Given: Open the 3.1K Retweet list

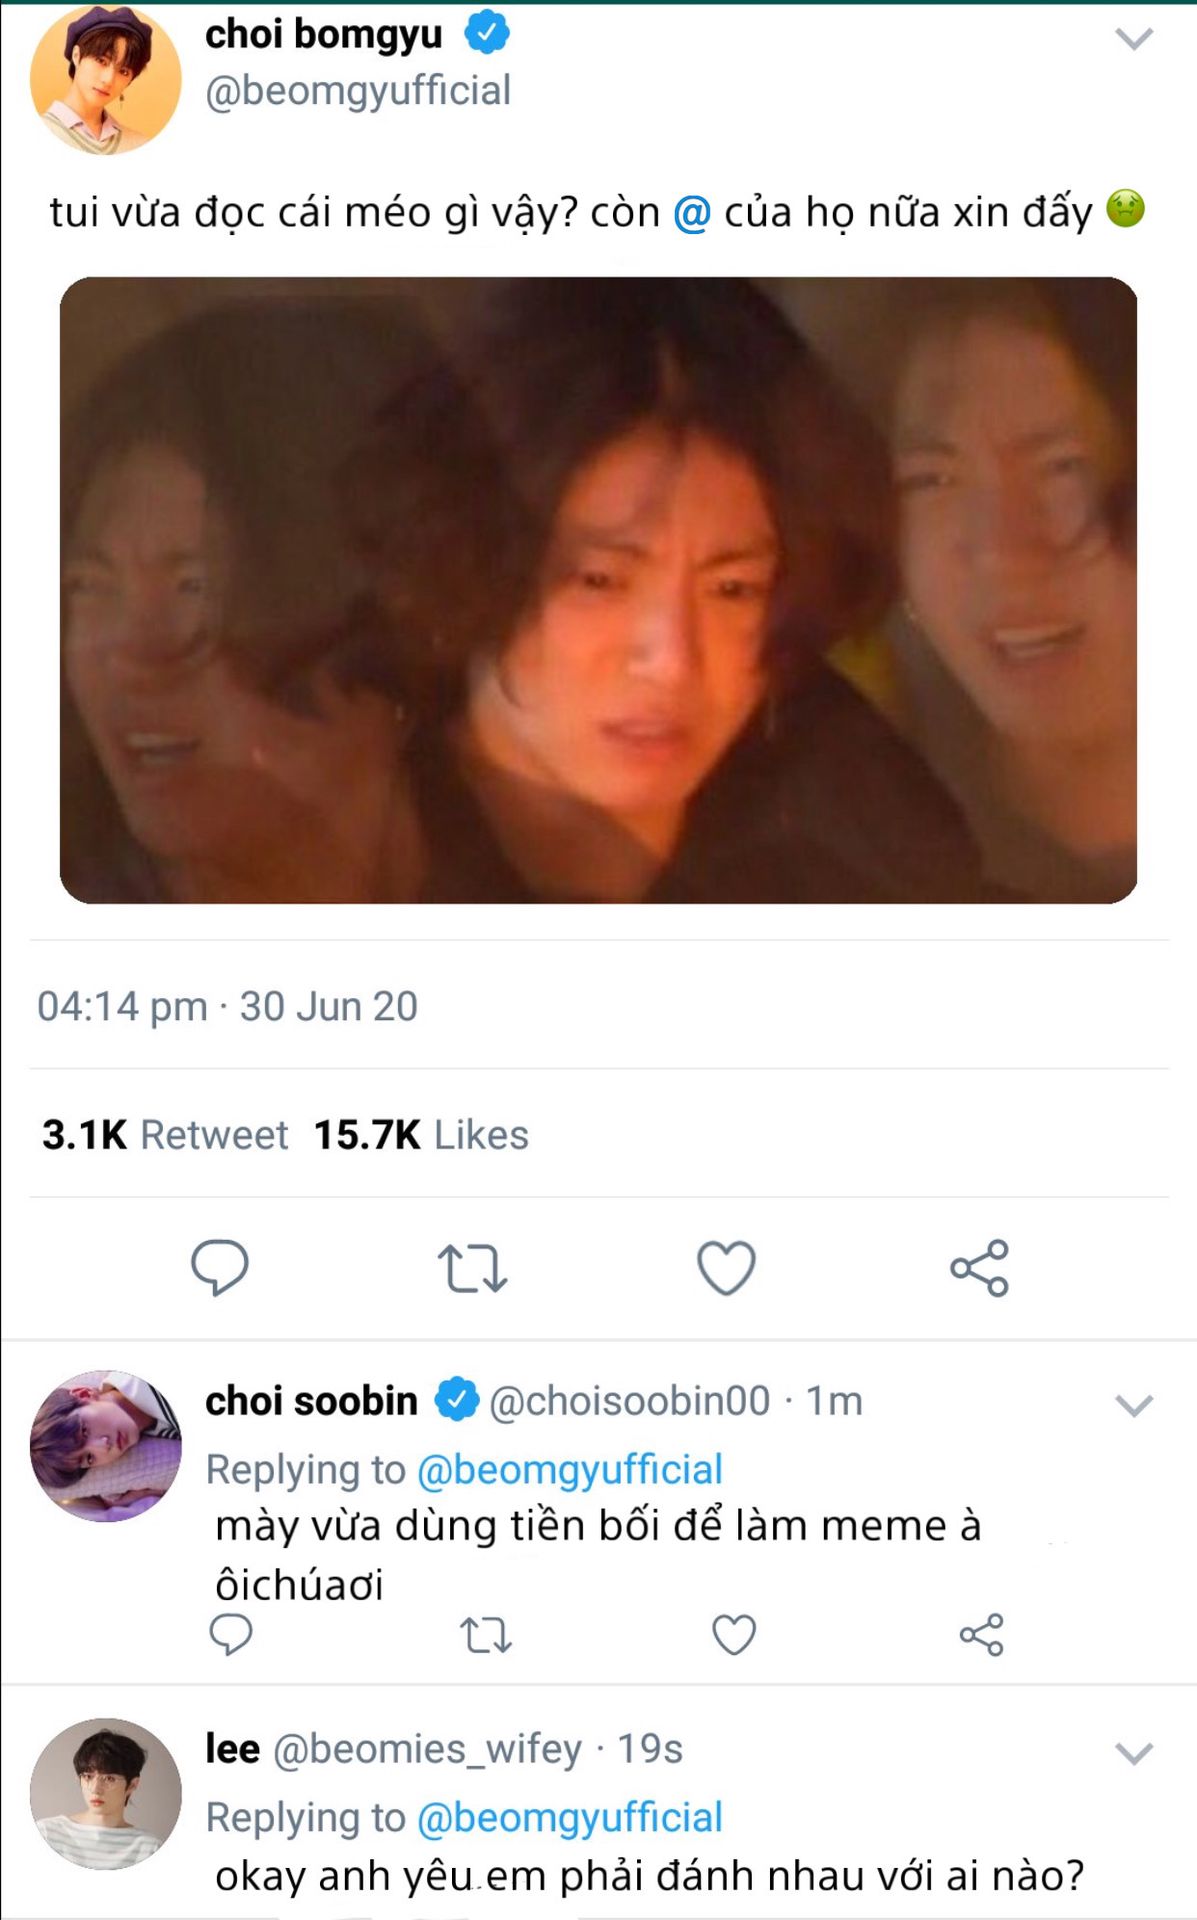Looking at the screenshot, I should [165, 1135].
